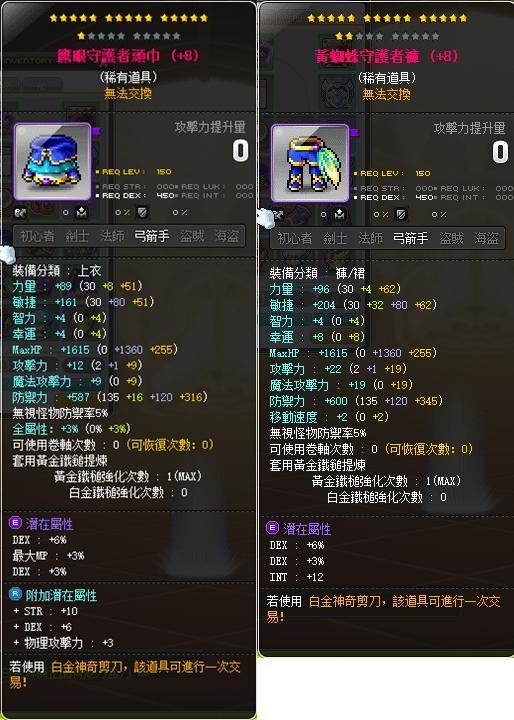Click the 鷹眼守護者頭巾 (+8) item title

click(128, 56)
